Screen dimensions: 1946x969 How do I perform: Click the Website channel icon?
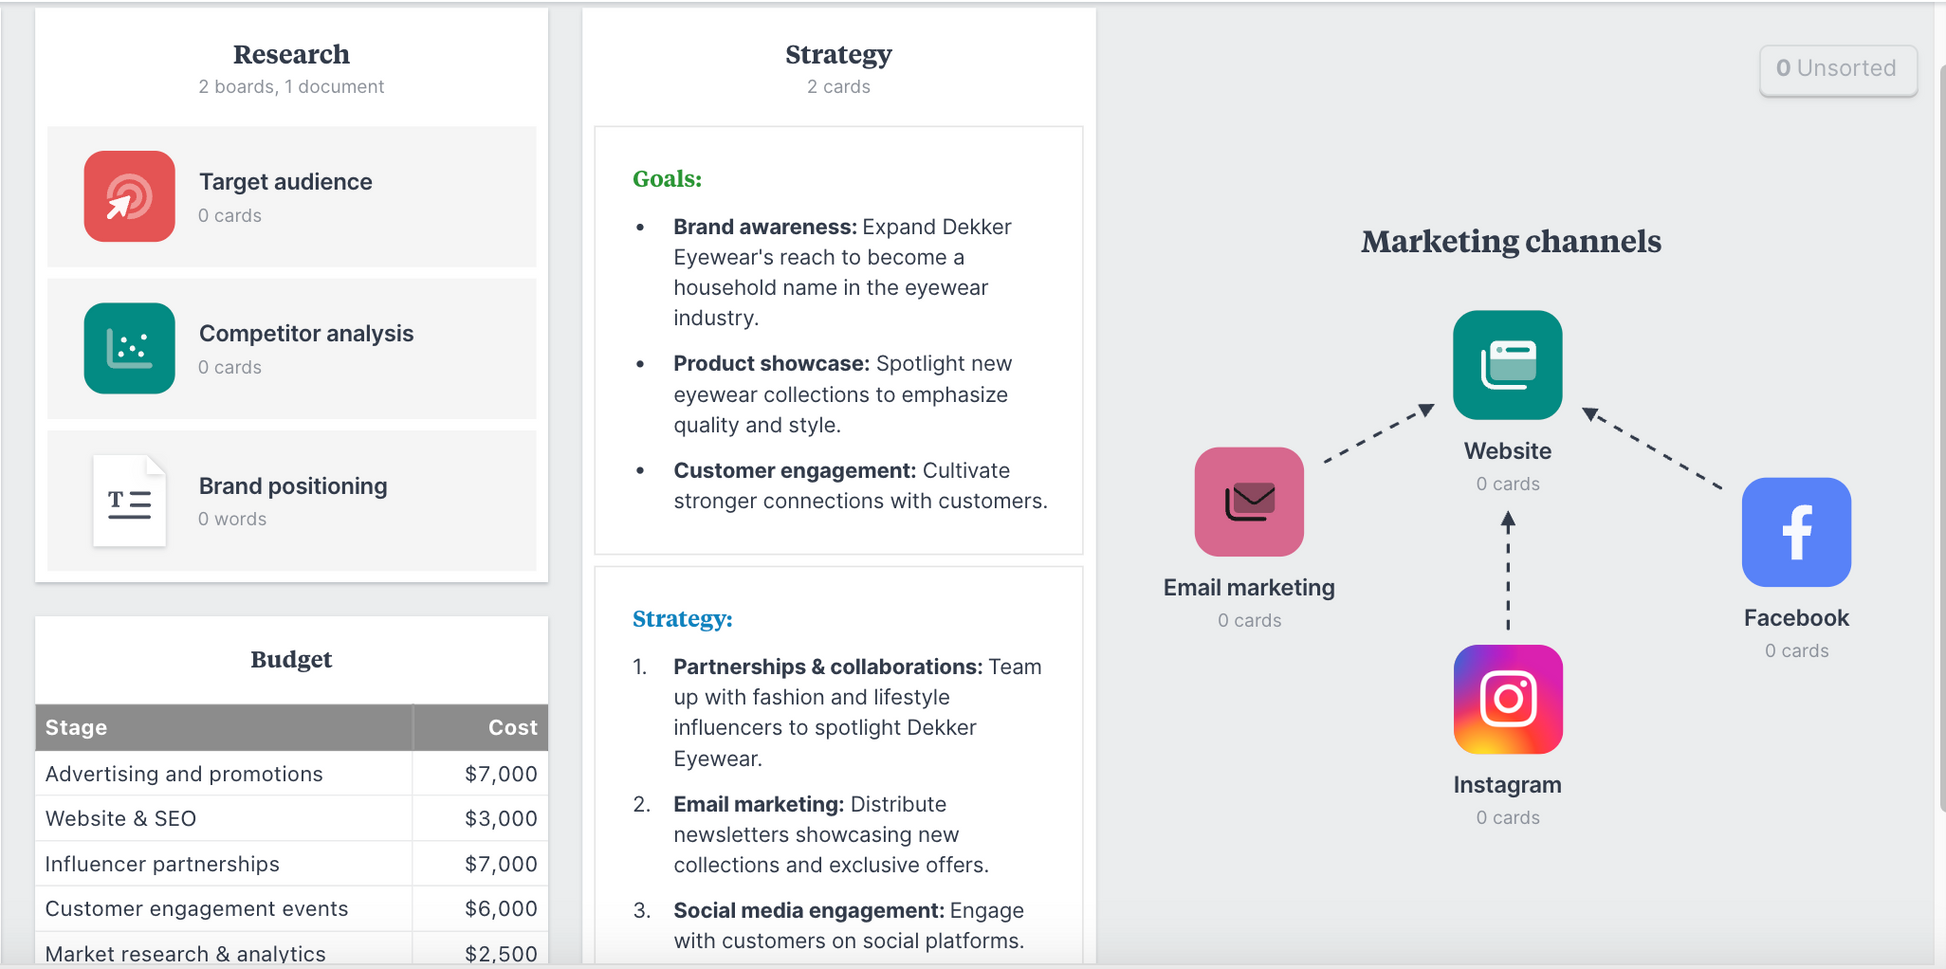[1507, 365]
